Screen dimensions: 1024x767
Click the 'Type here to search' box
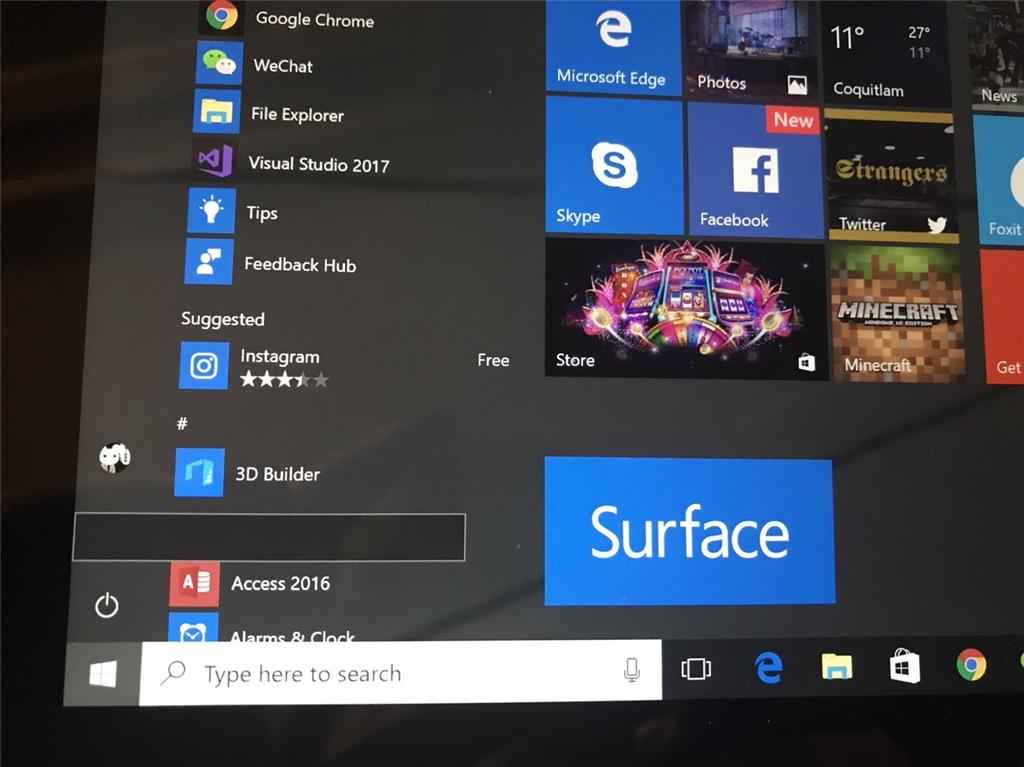click(400, 672)
